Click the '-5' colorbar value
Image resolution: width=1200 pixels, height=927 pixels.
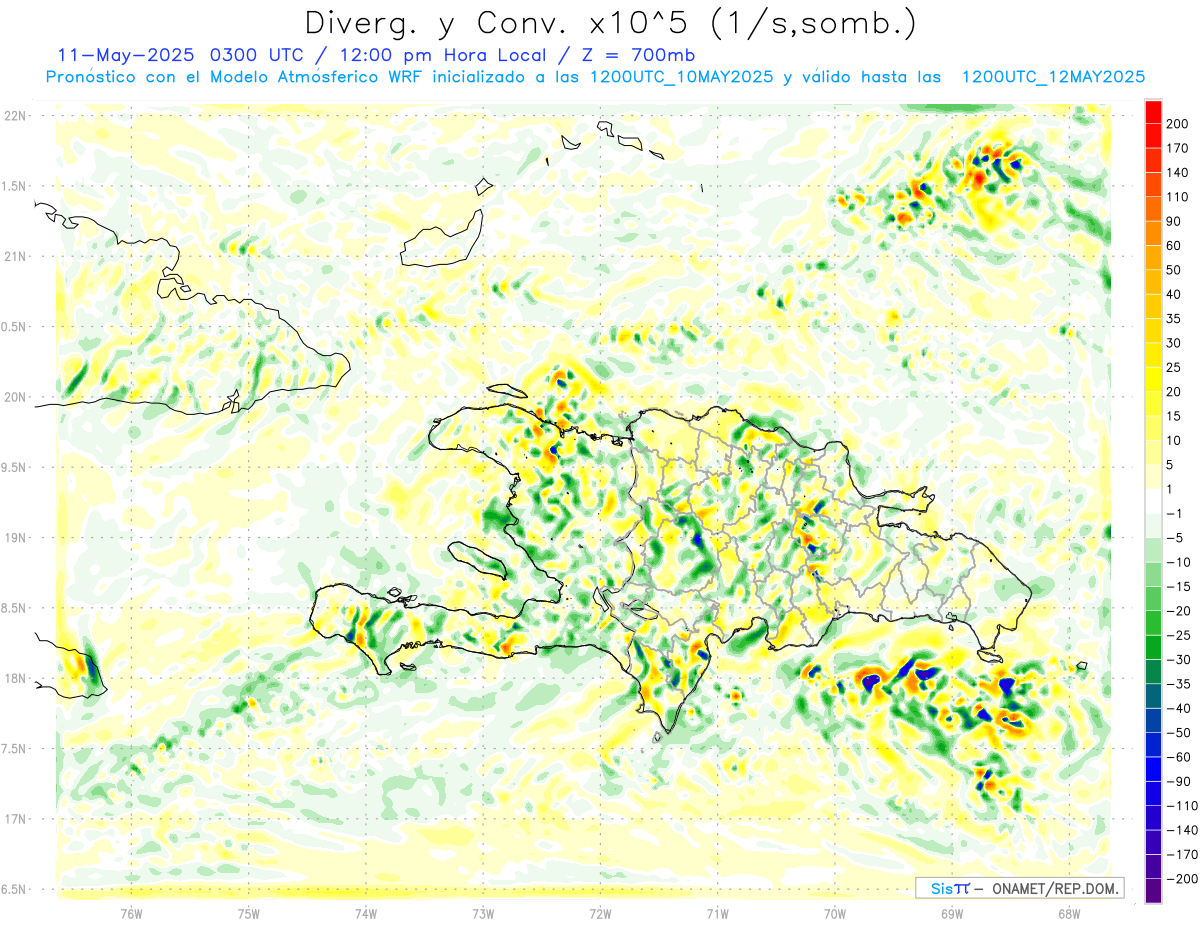(x=1174, y=539)
